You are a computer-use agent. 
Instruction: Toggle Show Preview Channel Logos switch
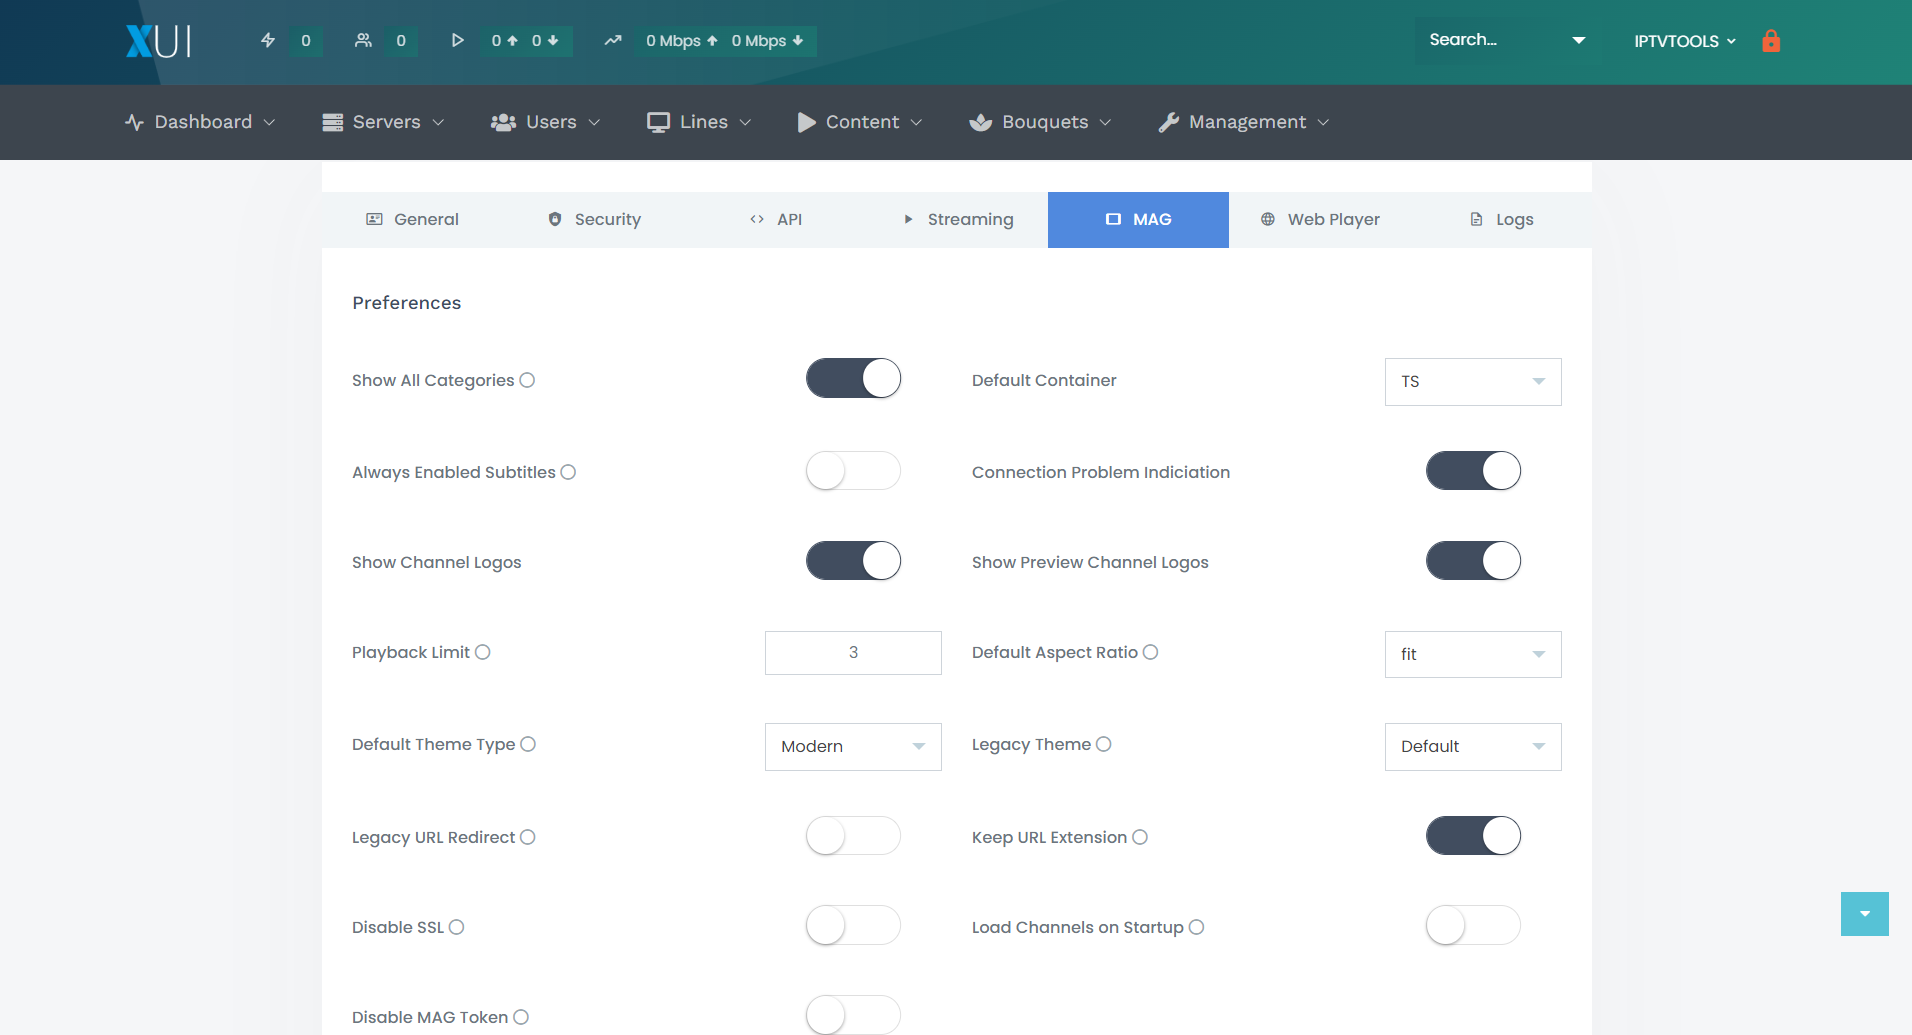pos(1473,560)
